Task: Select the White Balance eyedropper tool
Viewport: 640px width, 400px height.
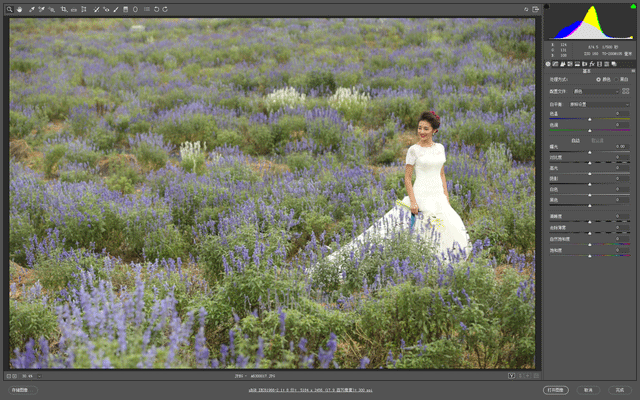Action: click(32, 9)
